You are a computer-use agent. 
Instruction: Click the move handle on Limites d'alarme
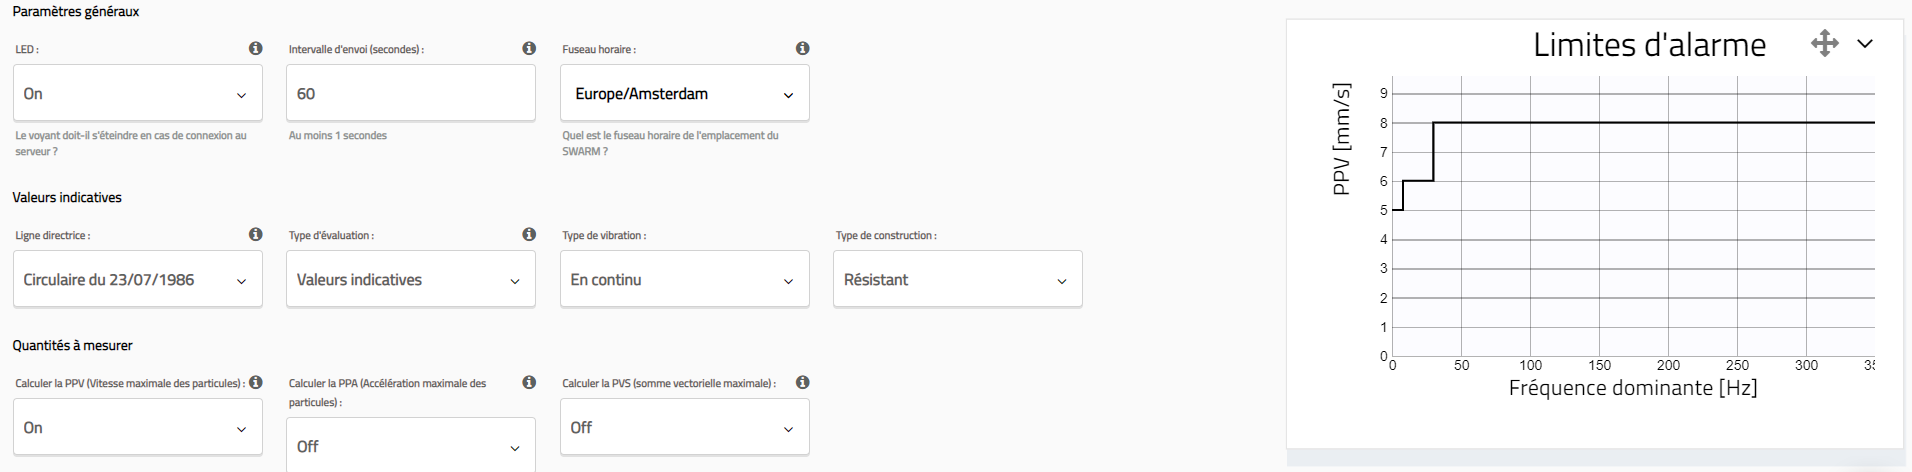[x=1824, y=43]
